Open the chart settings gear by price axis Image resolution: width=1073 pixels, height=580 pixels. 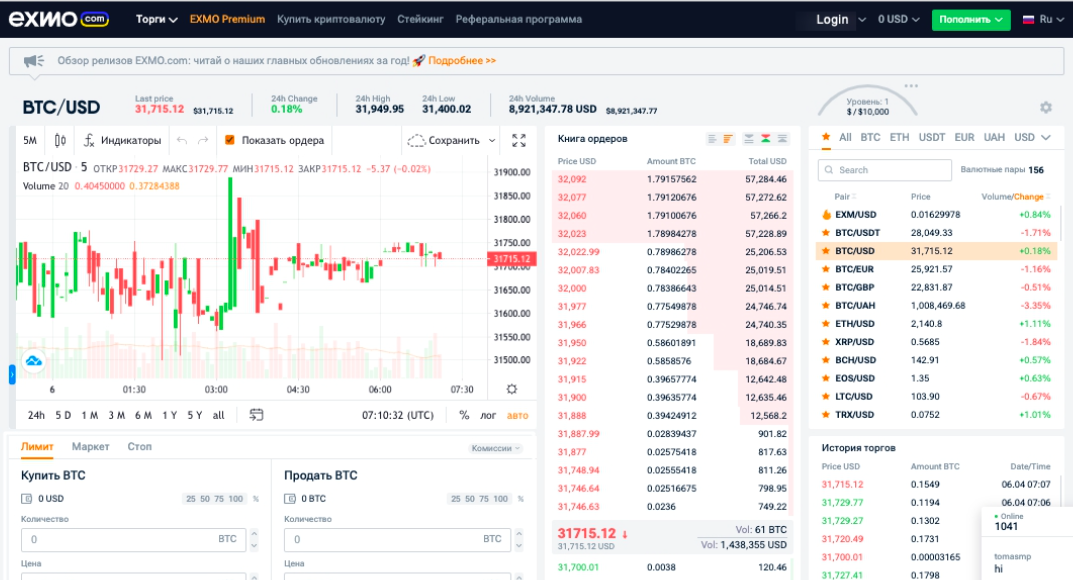[511, 389]
